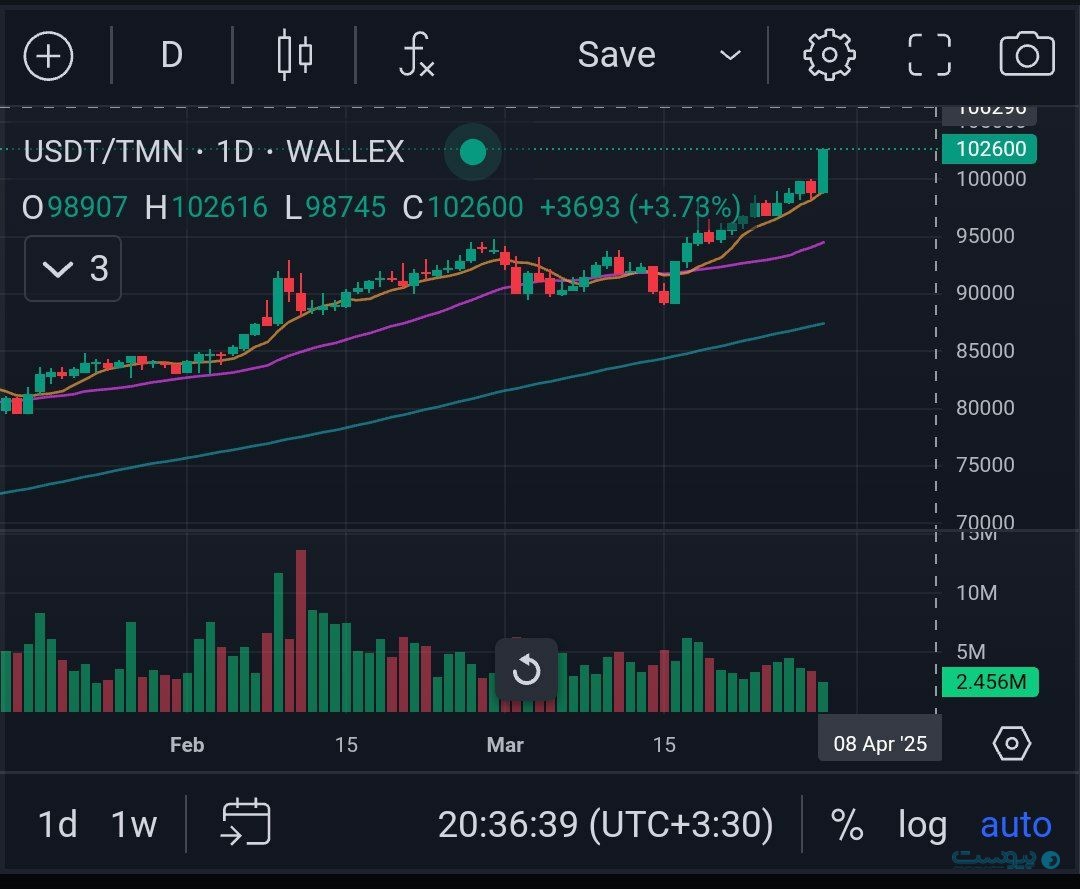This screenshot has height=889, width=1080.
Task: Select the 1w date range
Action: (x=134, y=824)
